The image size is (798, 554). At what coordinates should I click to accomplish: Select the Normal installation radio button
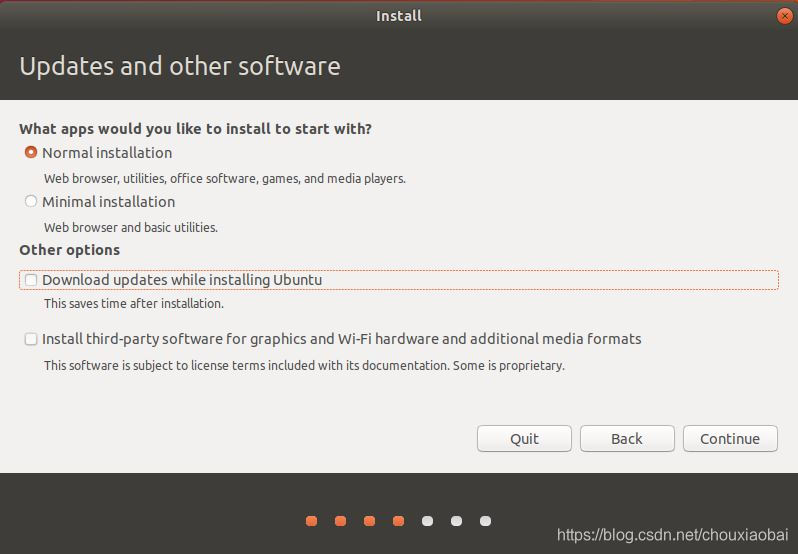point(31,152)
